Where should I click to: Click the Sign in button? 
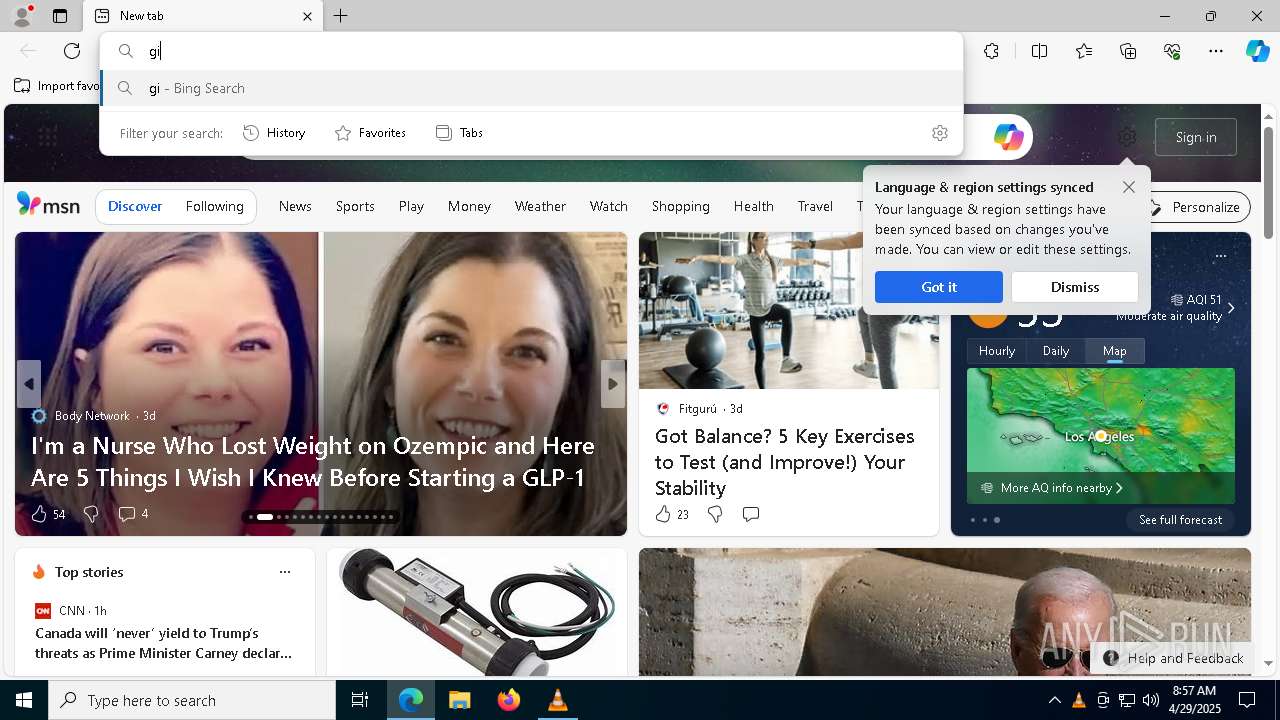click(x=1196, y=137)
